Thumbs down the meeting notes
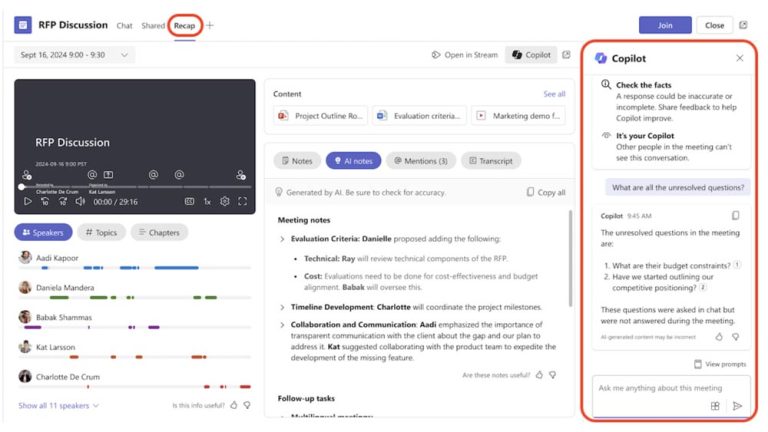Screen dimensions: 768x432 (x=552, y=375)
